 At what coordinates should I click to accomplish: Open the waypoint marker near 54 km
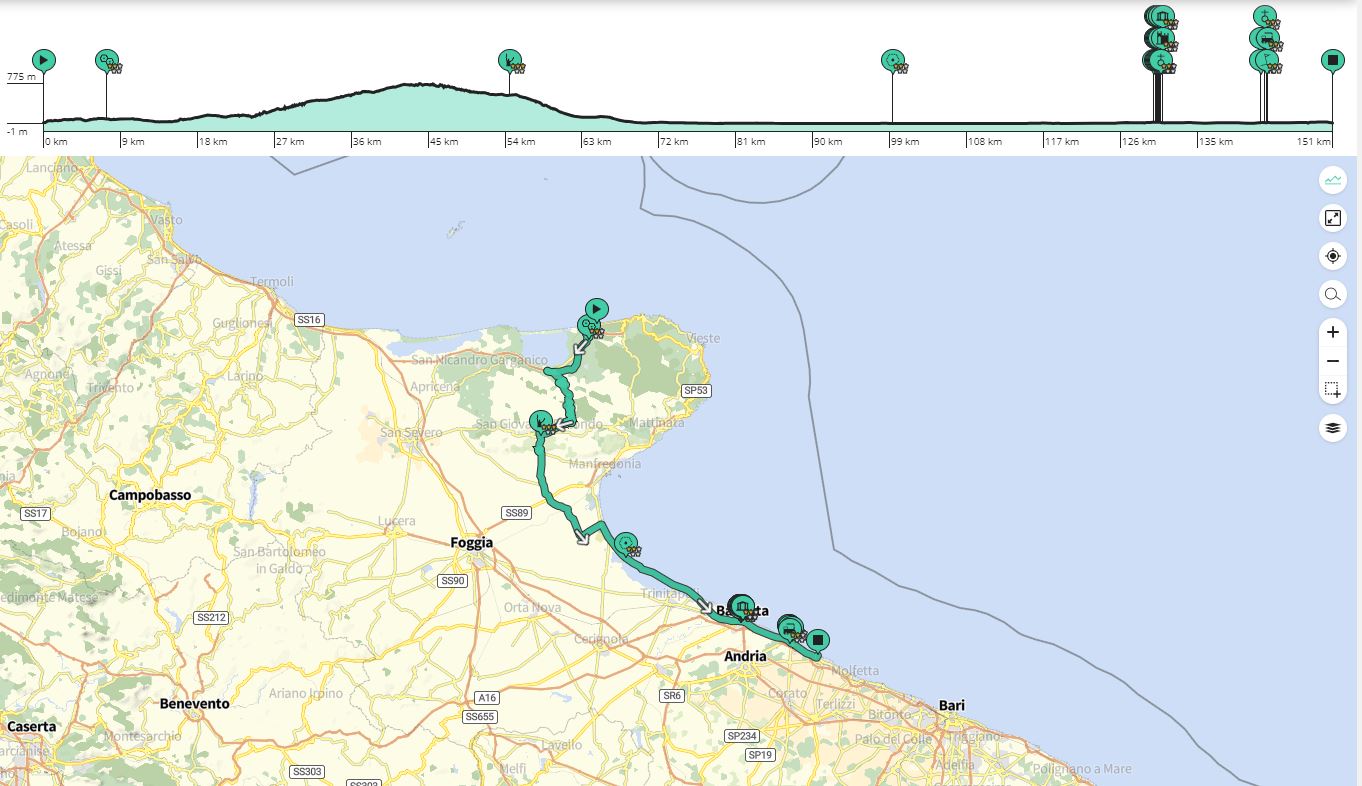click(509, 60)
